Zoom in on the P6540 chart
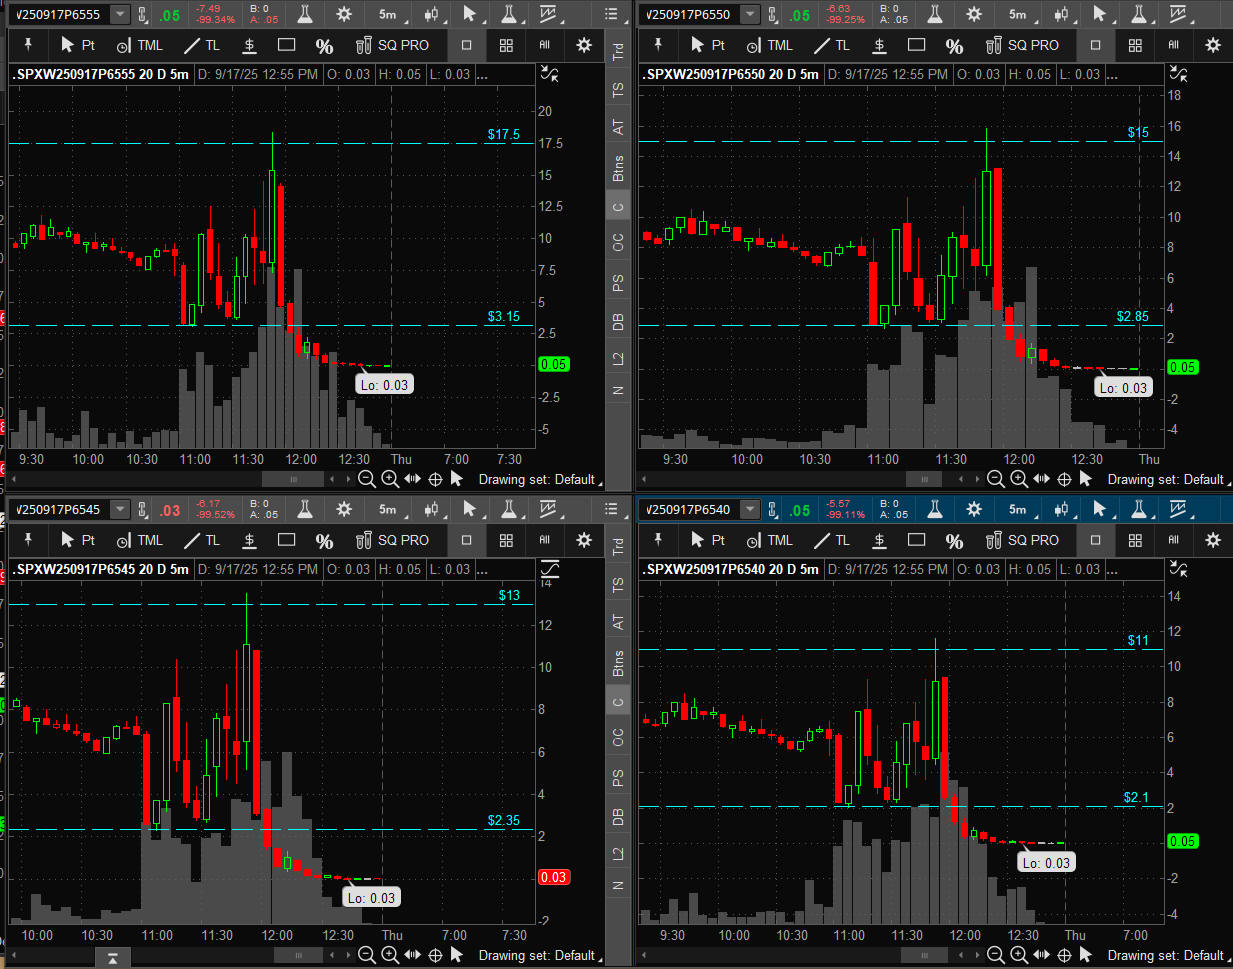This screenshot has width=1233, height=969. coord(1018,955)
